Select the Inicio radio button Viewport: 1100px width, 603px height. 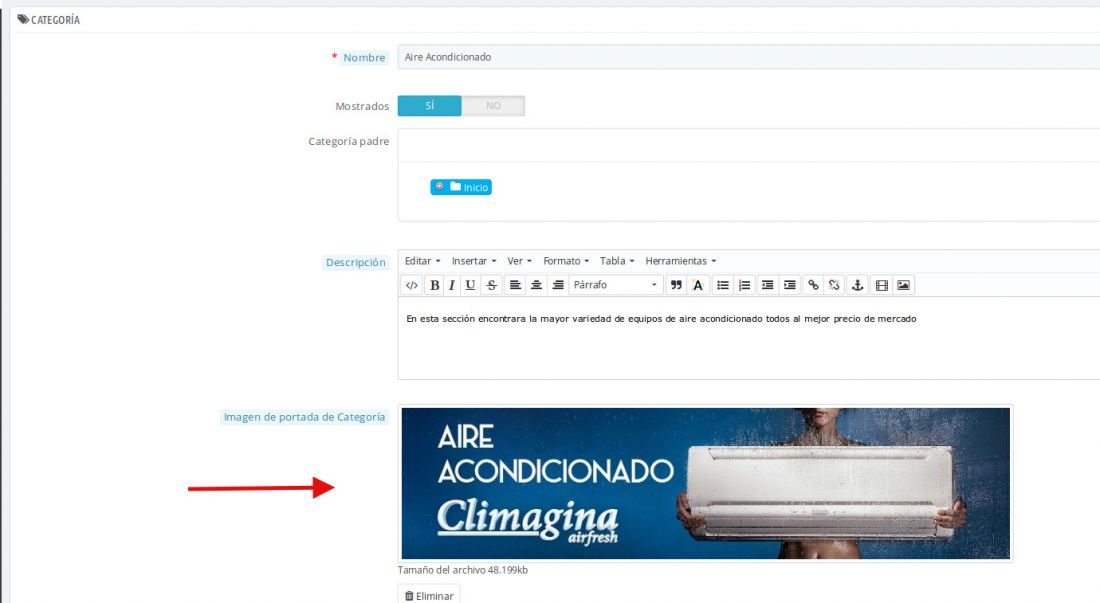click(439, 187)
